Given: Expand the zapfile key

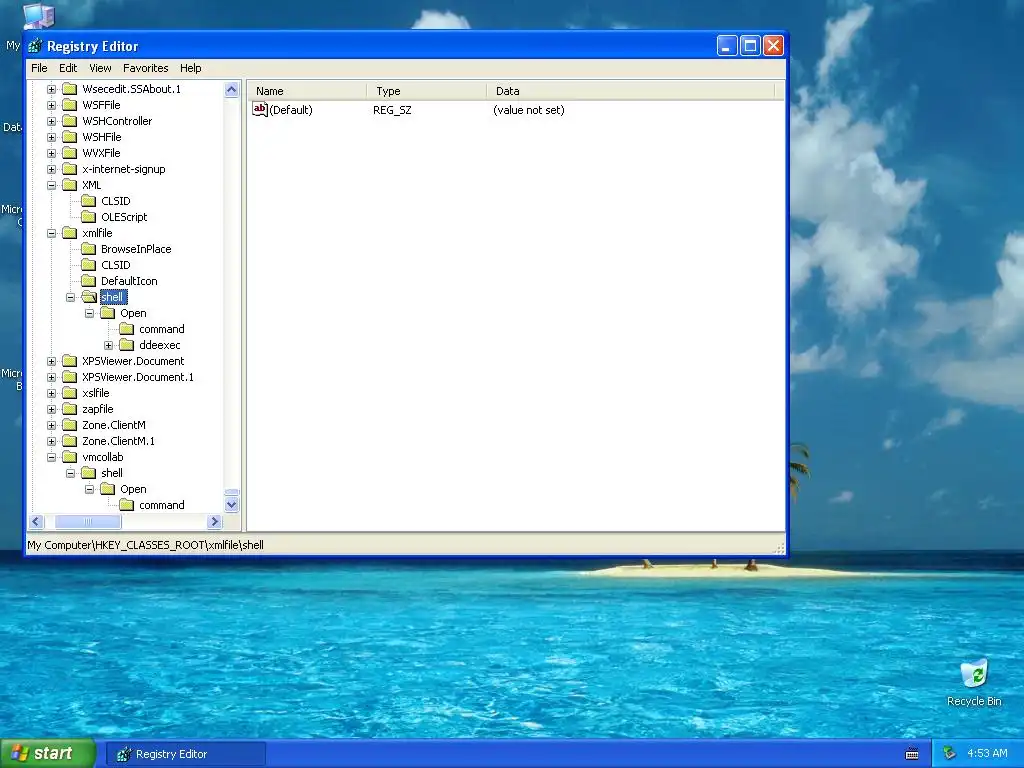Looking at the screenshot, I should click(52, 409).
